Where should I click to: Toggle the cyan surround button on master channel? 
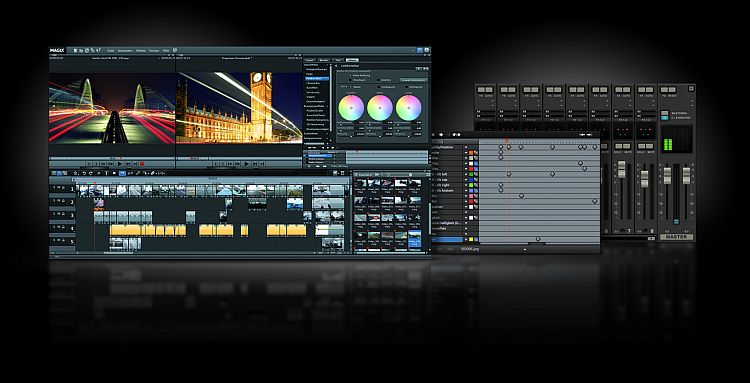[x=664, y=118]
